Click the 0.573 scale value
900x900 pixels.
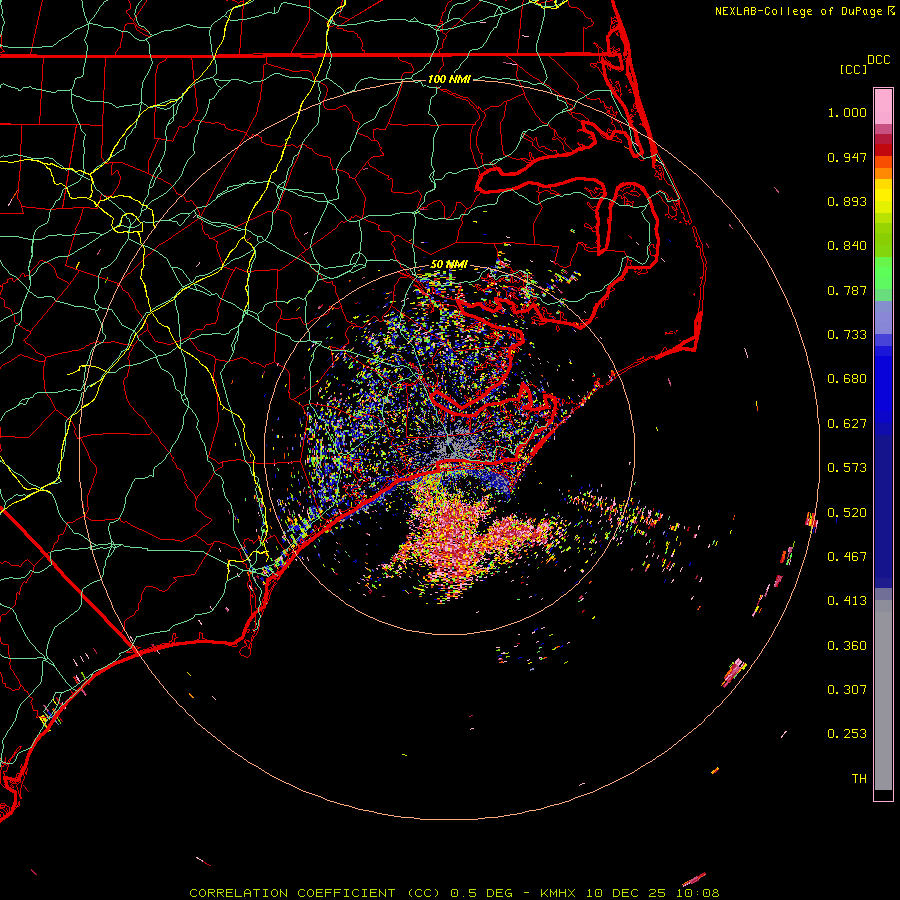[847, 468]
